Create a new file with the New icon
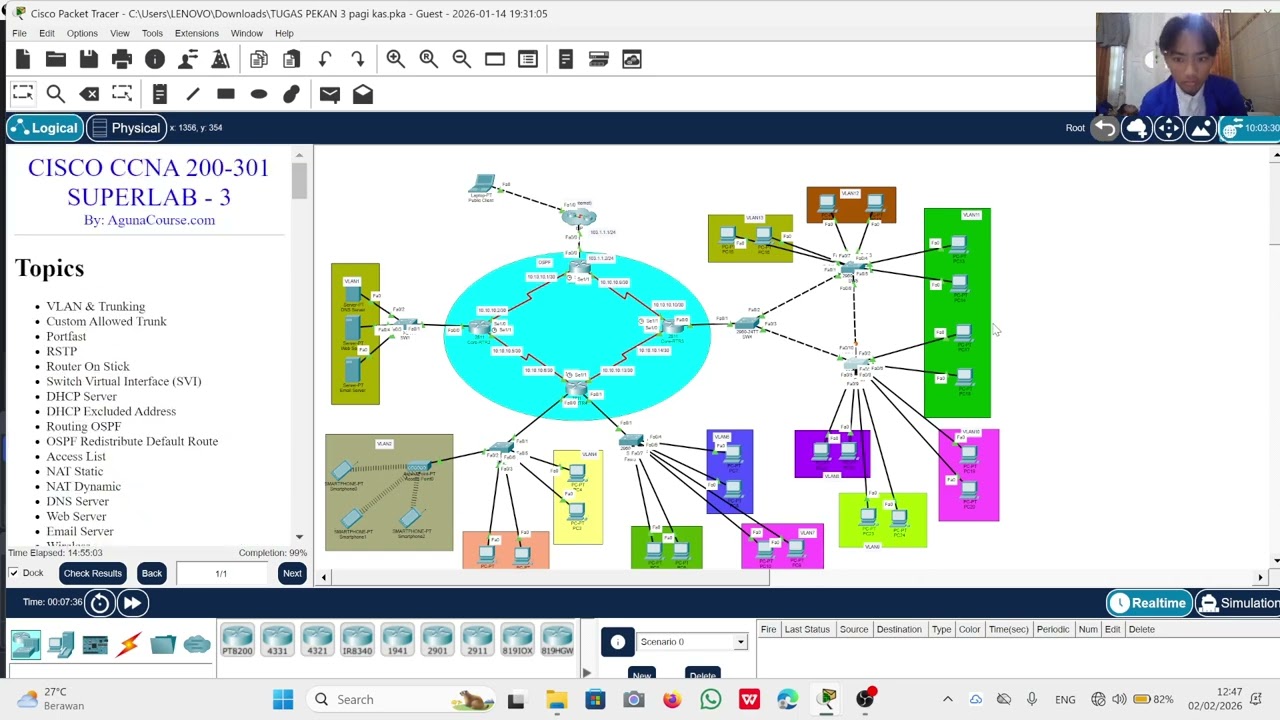 pos(23,60)
